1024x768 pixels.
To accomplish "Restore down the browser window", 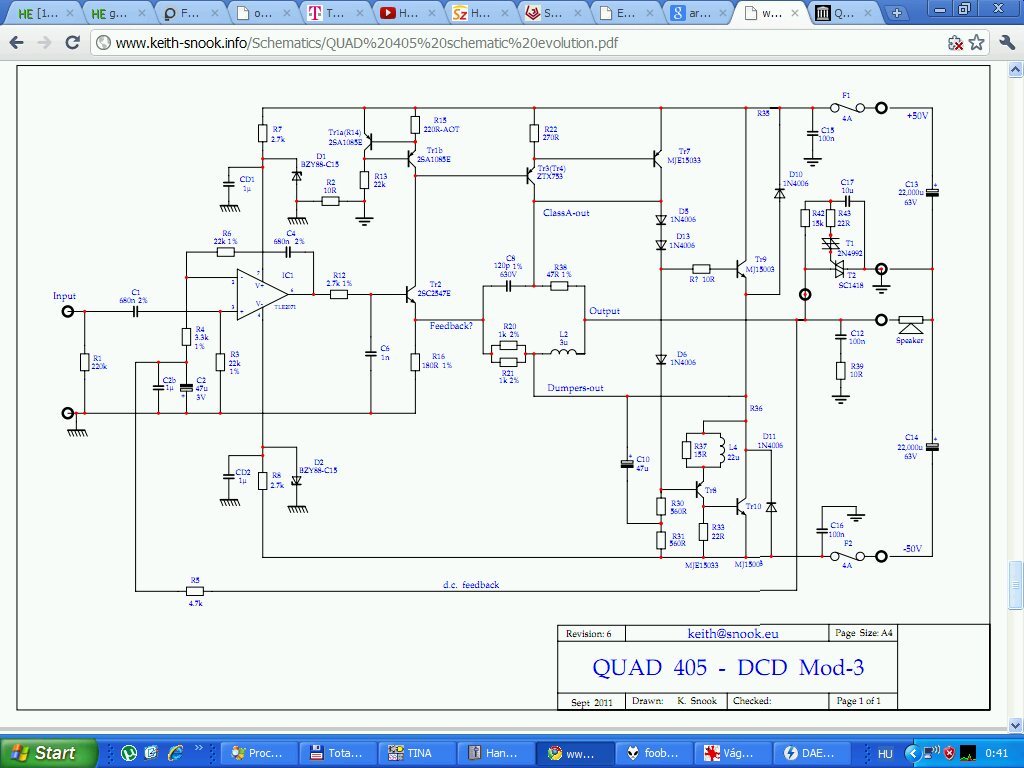I will [x=965, y=8].
